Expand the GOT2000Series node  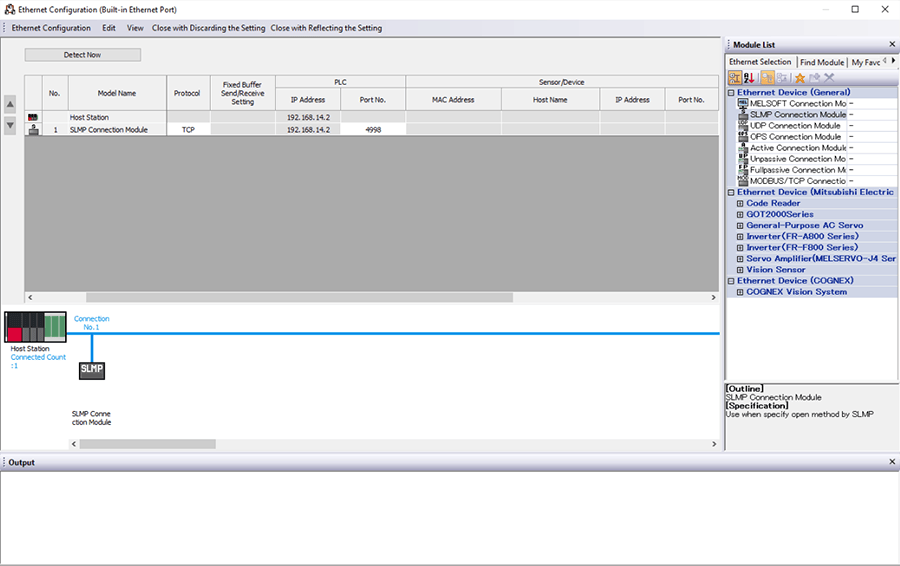(740, 214)
